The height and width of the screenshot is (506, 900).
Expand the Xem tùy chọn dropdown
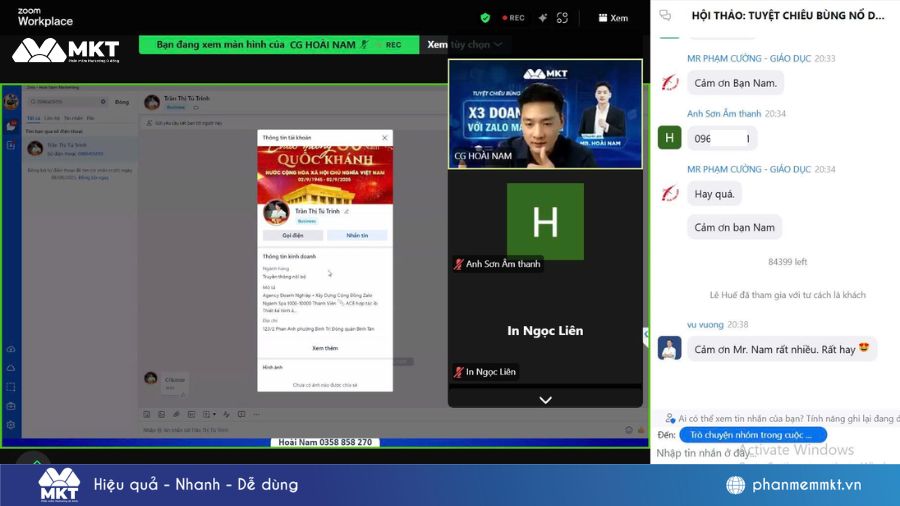465,44
